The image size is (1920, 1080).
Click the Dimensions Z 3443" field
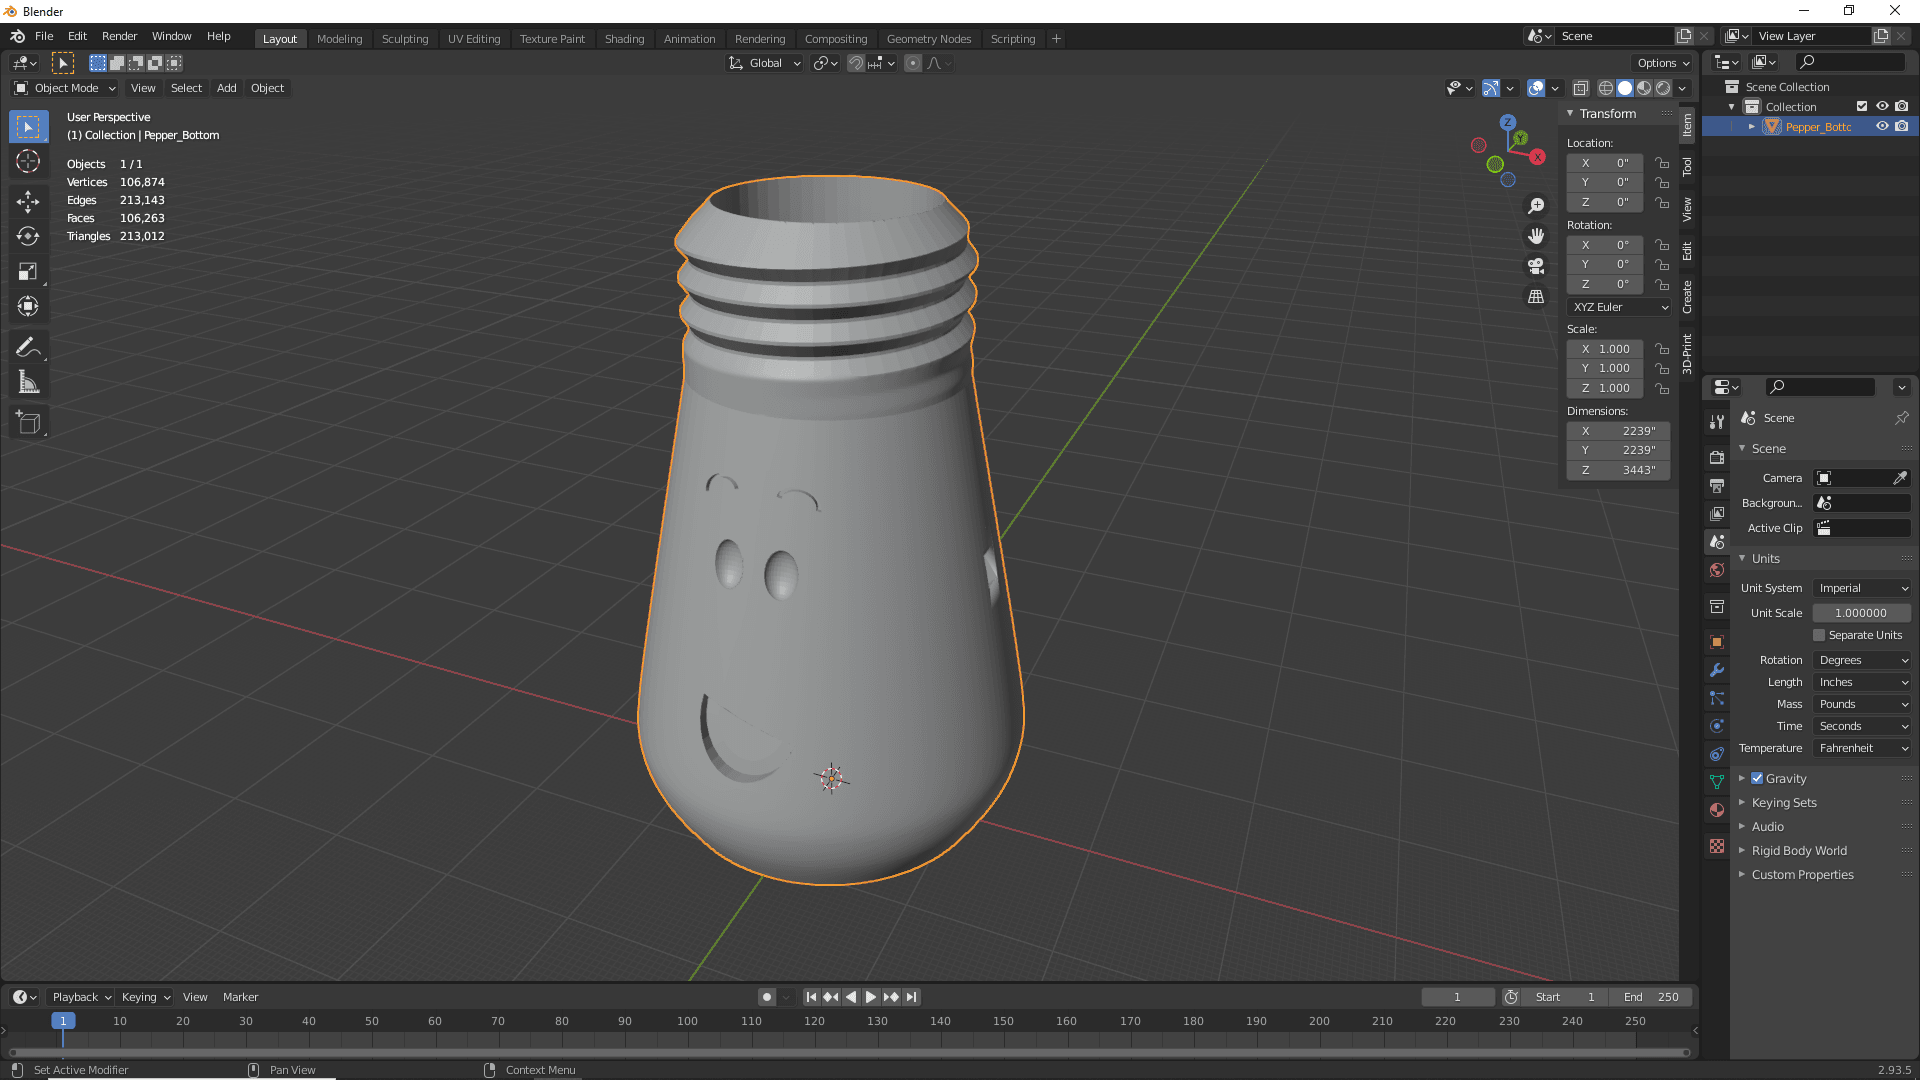coord(1619,470)
